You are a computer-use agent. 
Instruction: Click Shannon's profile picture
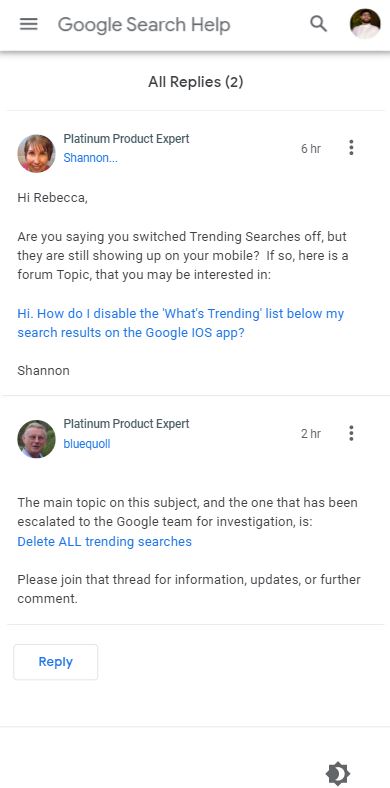[36, 153]
